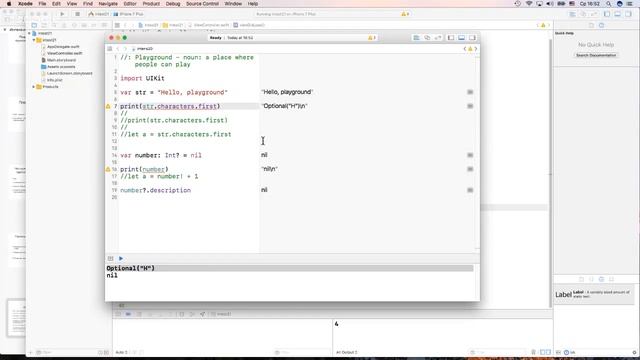Expand Products folder in navigator
This screenshot has height=360, width=640.
(33, 87)
